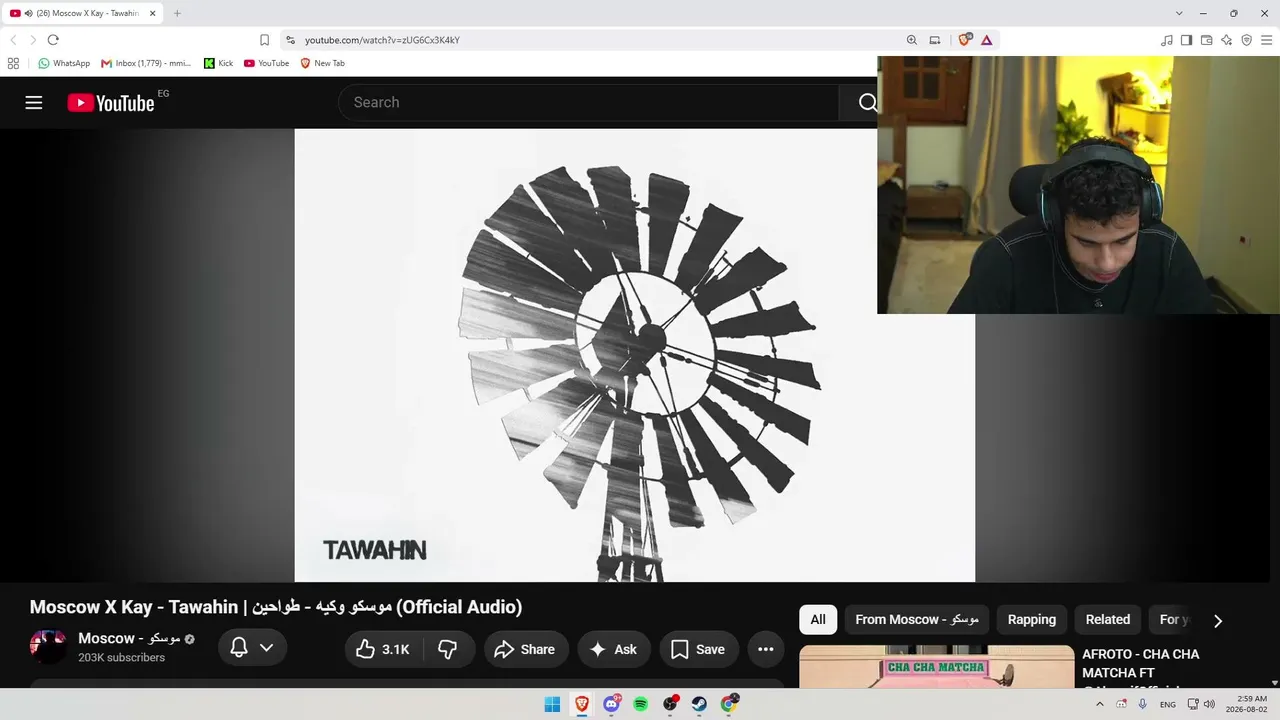Expand the subscription notification options chevron
The height and width of the screenshot is (720, 1280).
266,648
